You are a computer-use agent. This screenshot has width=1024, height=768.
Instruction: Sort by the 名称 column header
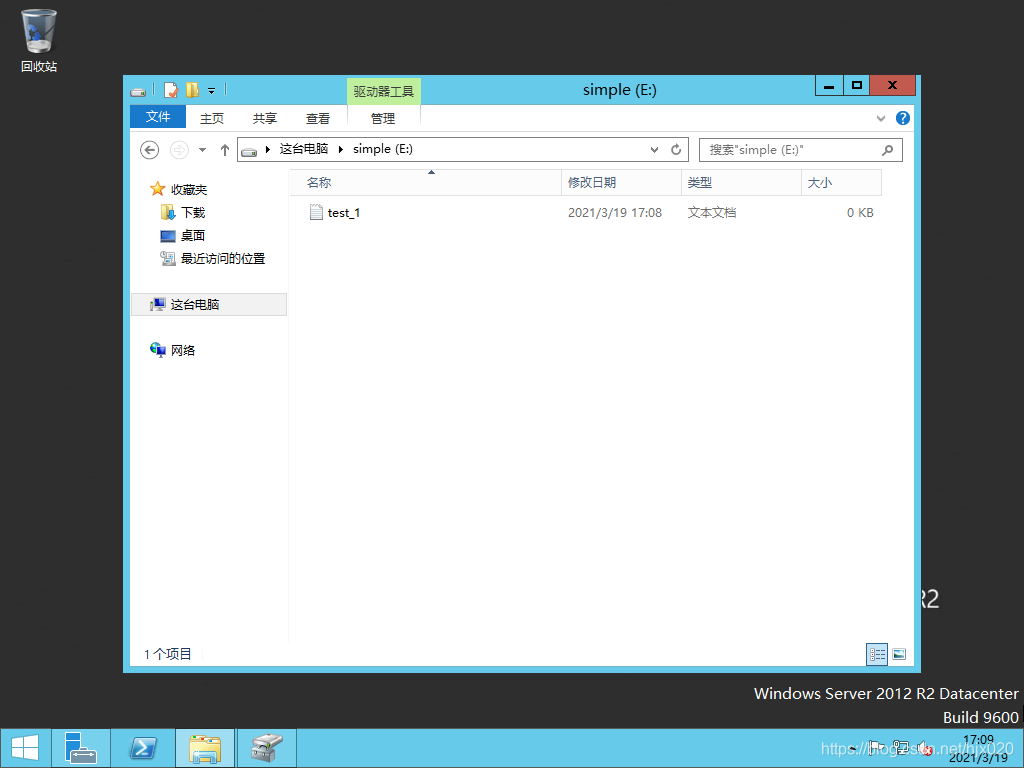point(425,183)
